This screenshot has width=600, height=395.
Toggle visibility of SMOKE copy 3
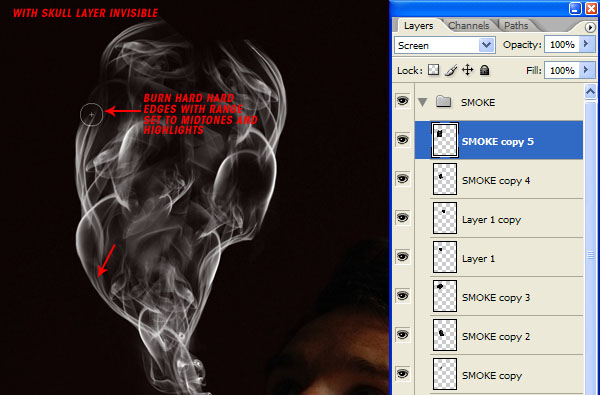(402, 296)
